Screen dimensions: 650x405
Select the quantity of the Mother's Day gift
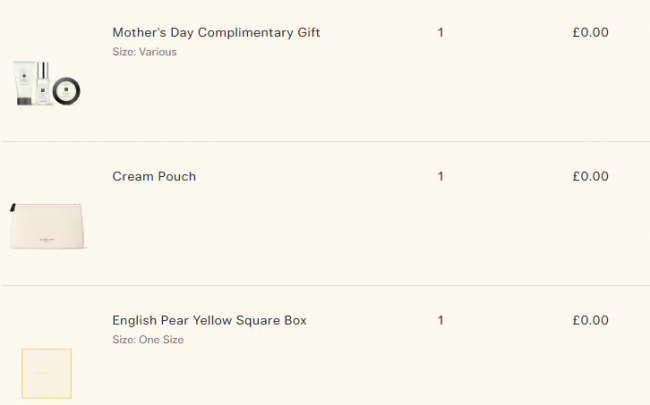(440, 33)
